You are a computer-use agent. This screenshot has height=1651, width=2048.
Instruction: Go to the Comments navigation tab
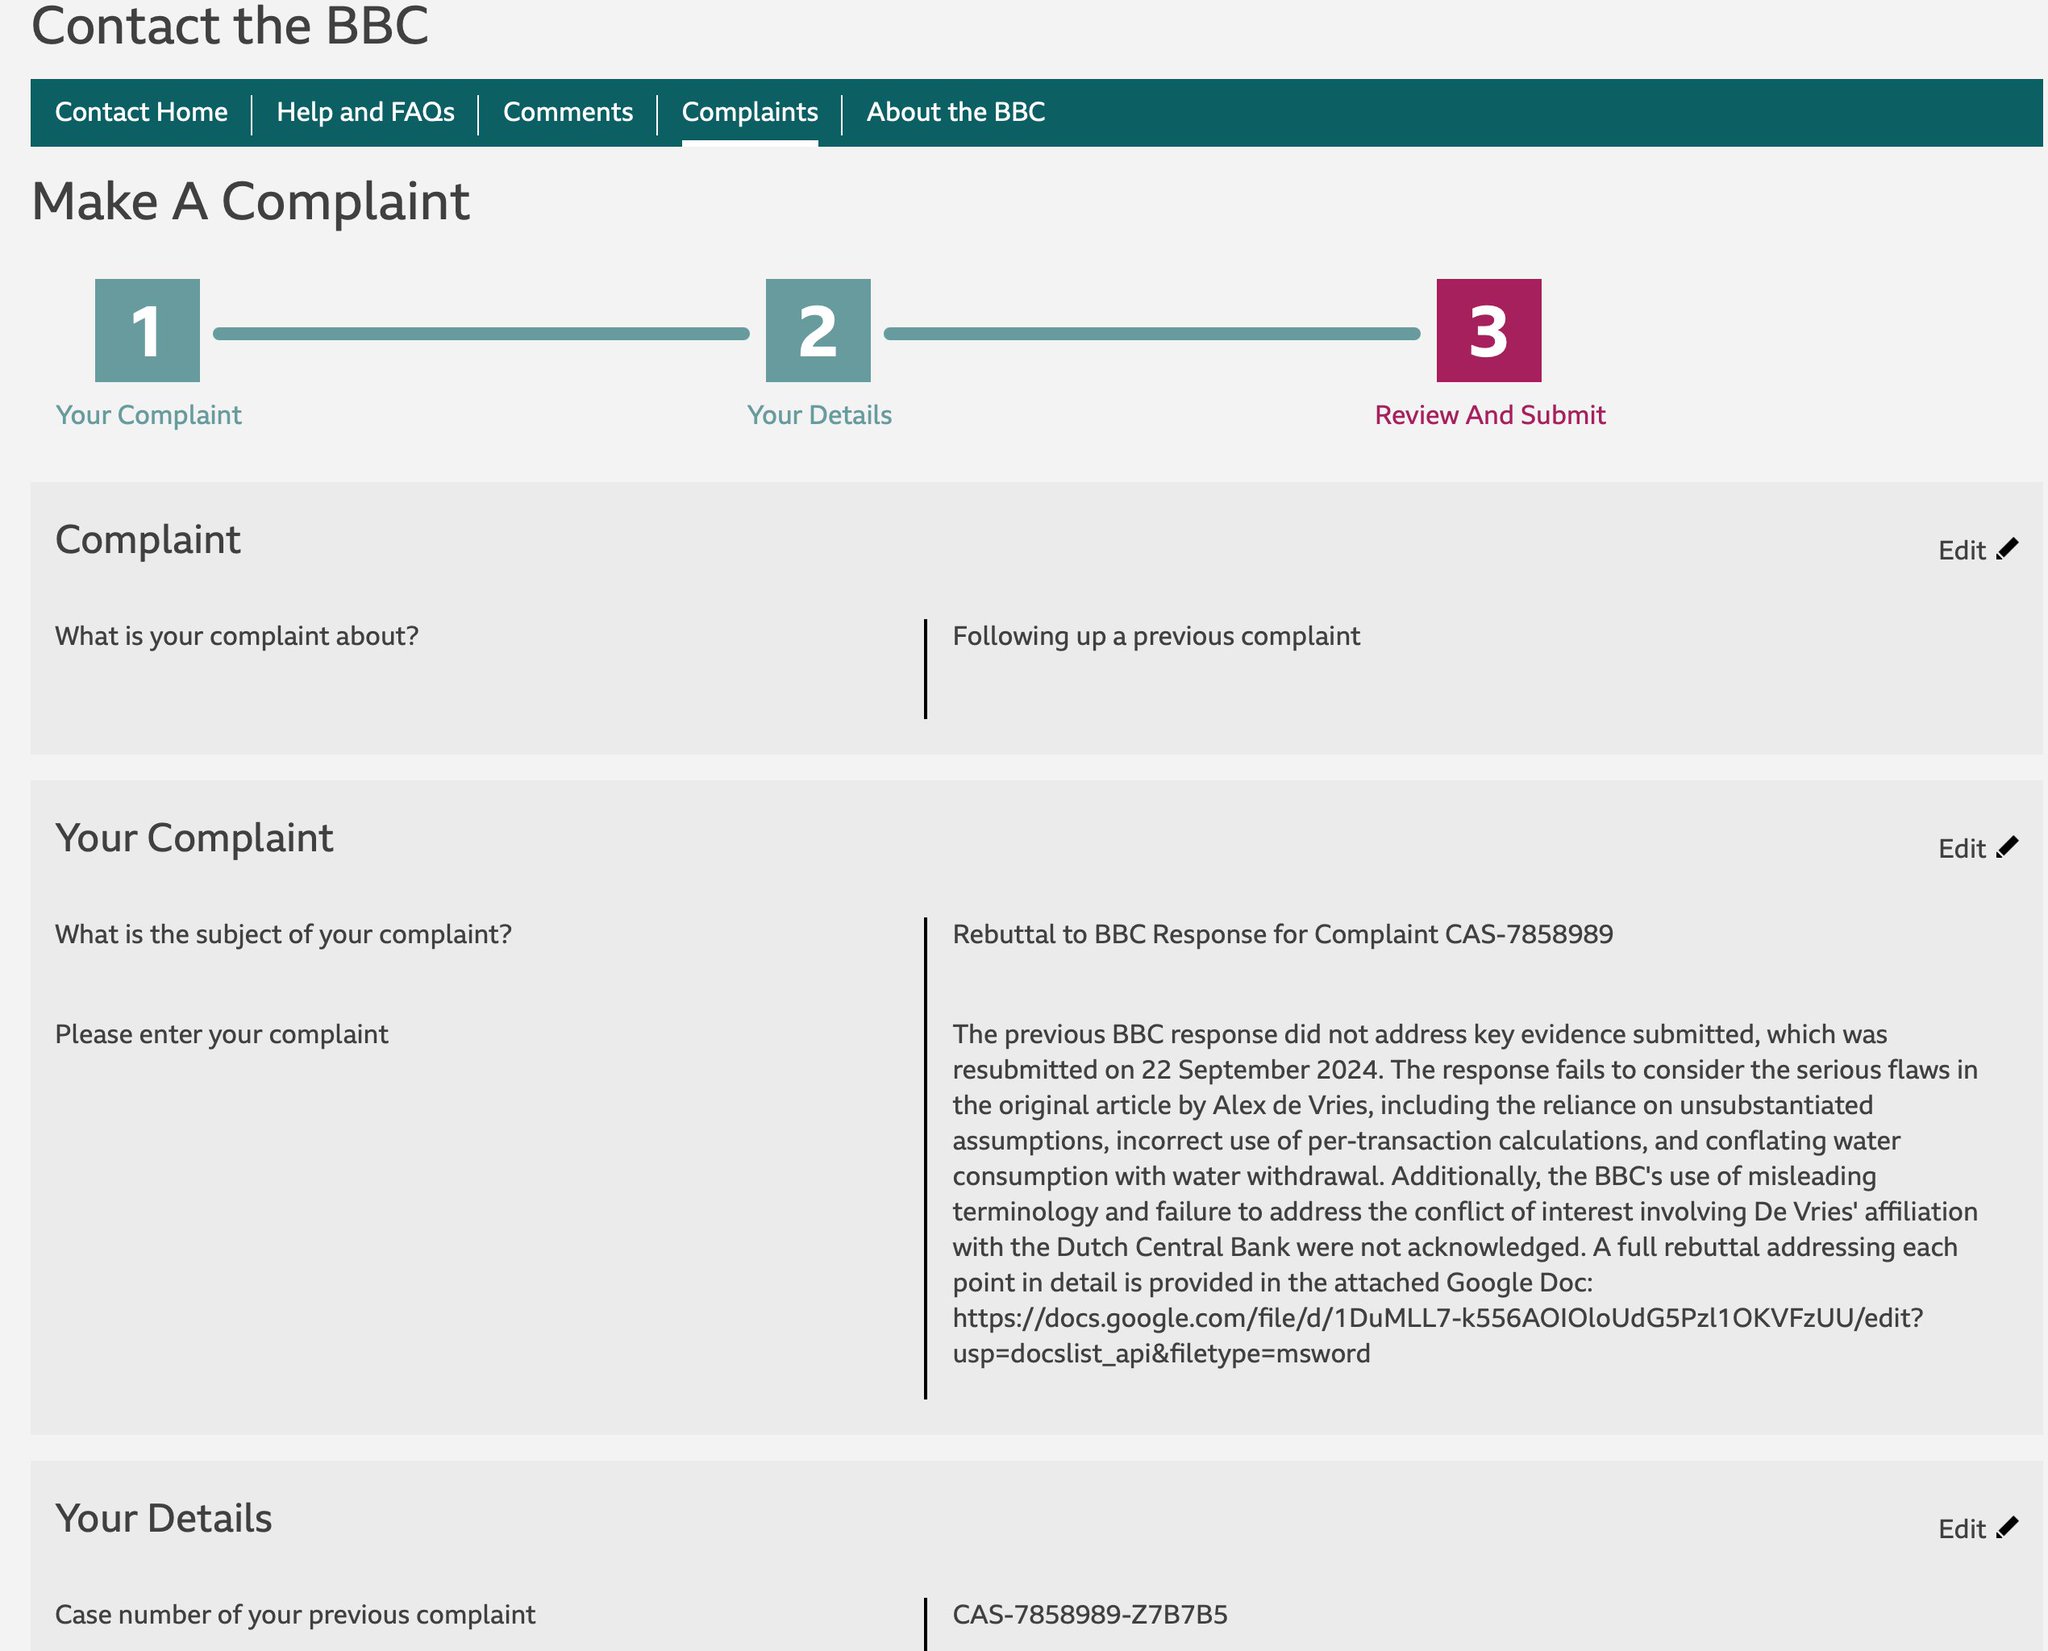click(567, 112)
